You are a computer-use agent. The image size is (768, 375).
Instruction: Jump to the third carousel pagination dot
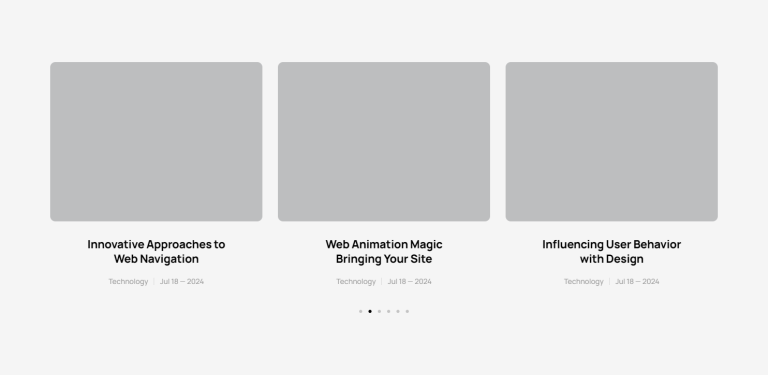click(x=379, y=311)
